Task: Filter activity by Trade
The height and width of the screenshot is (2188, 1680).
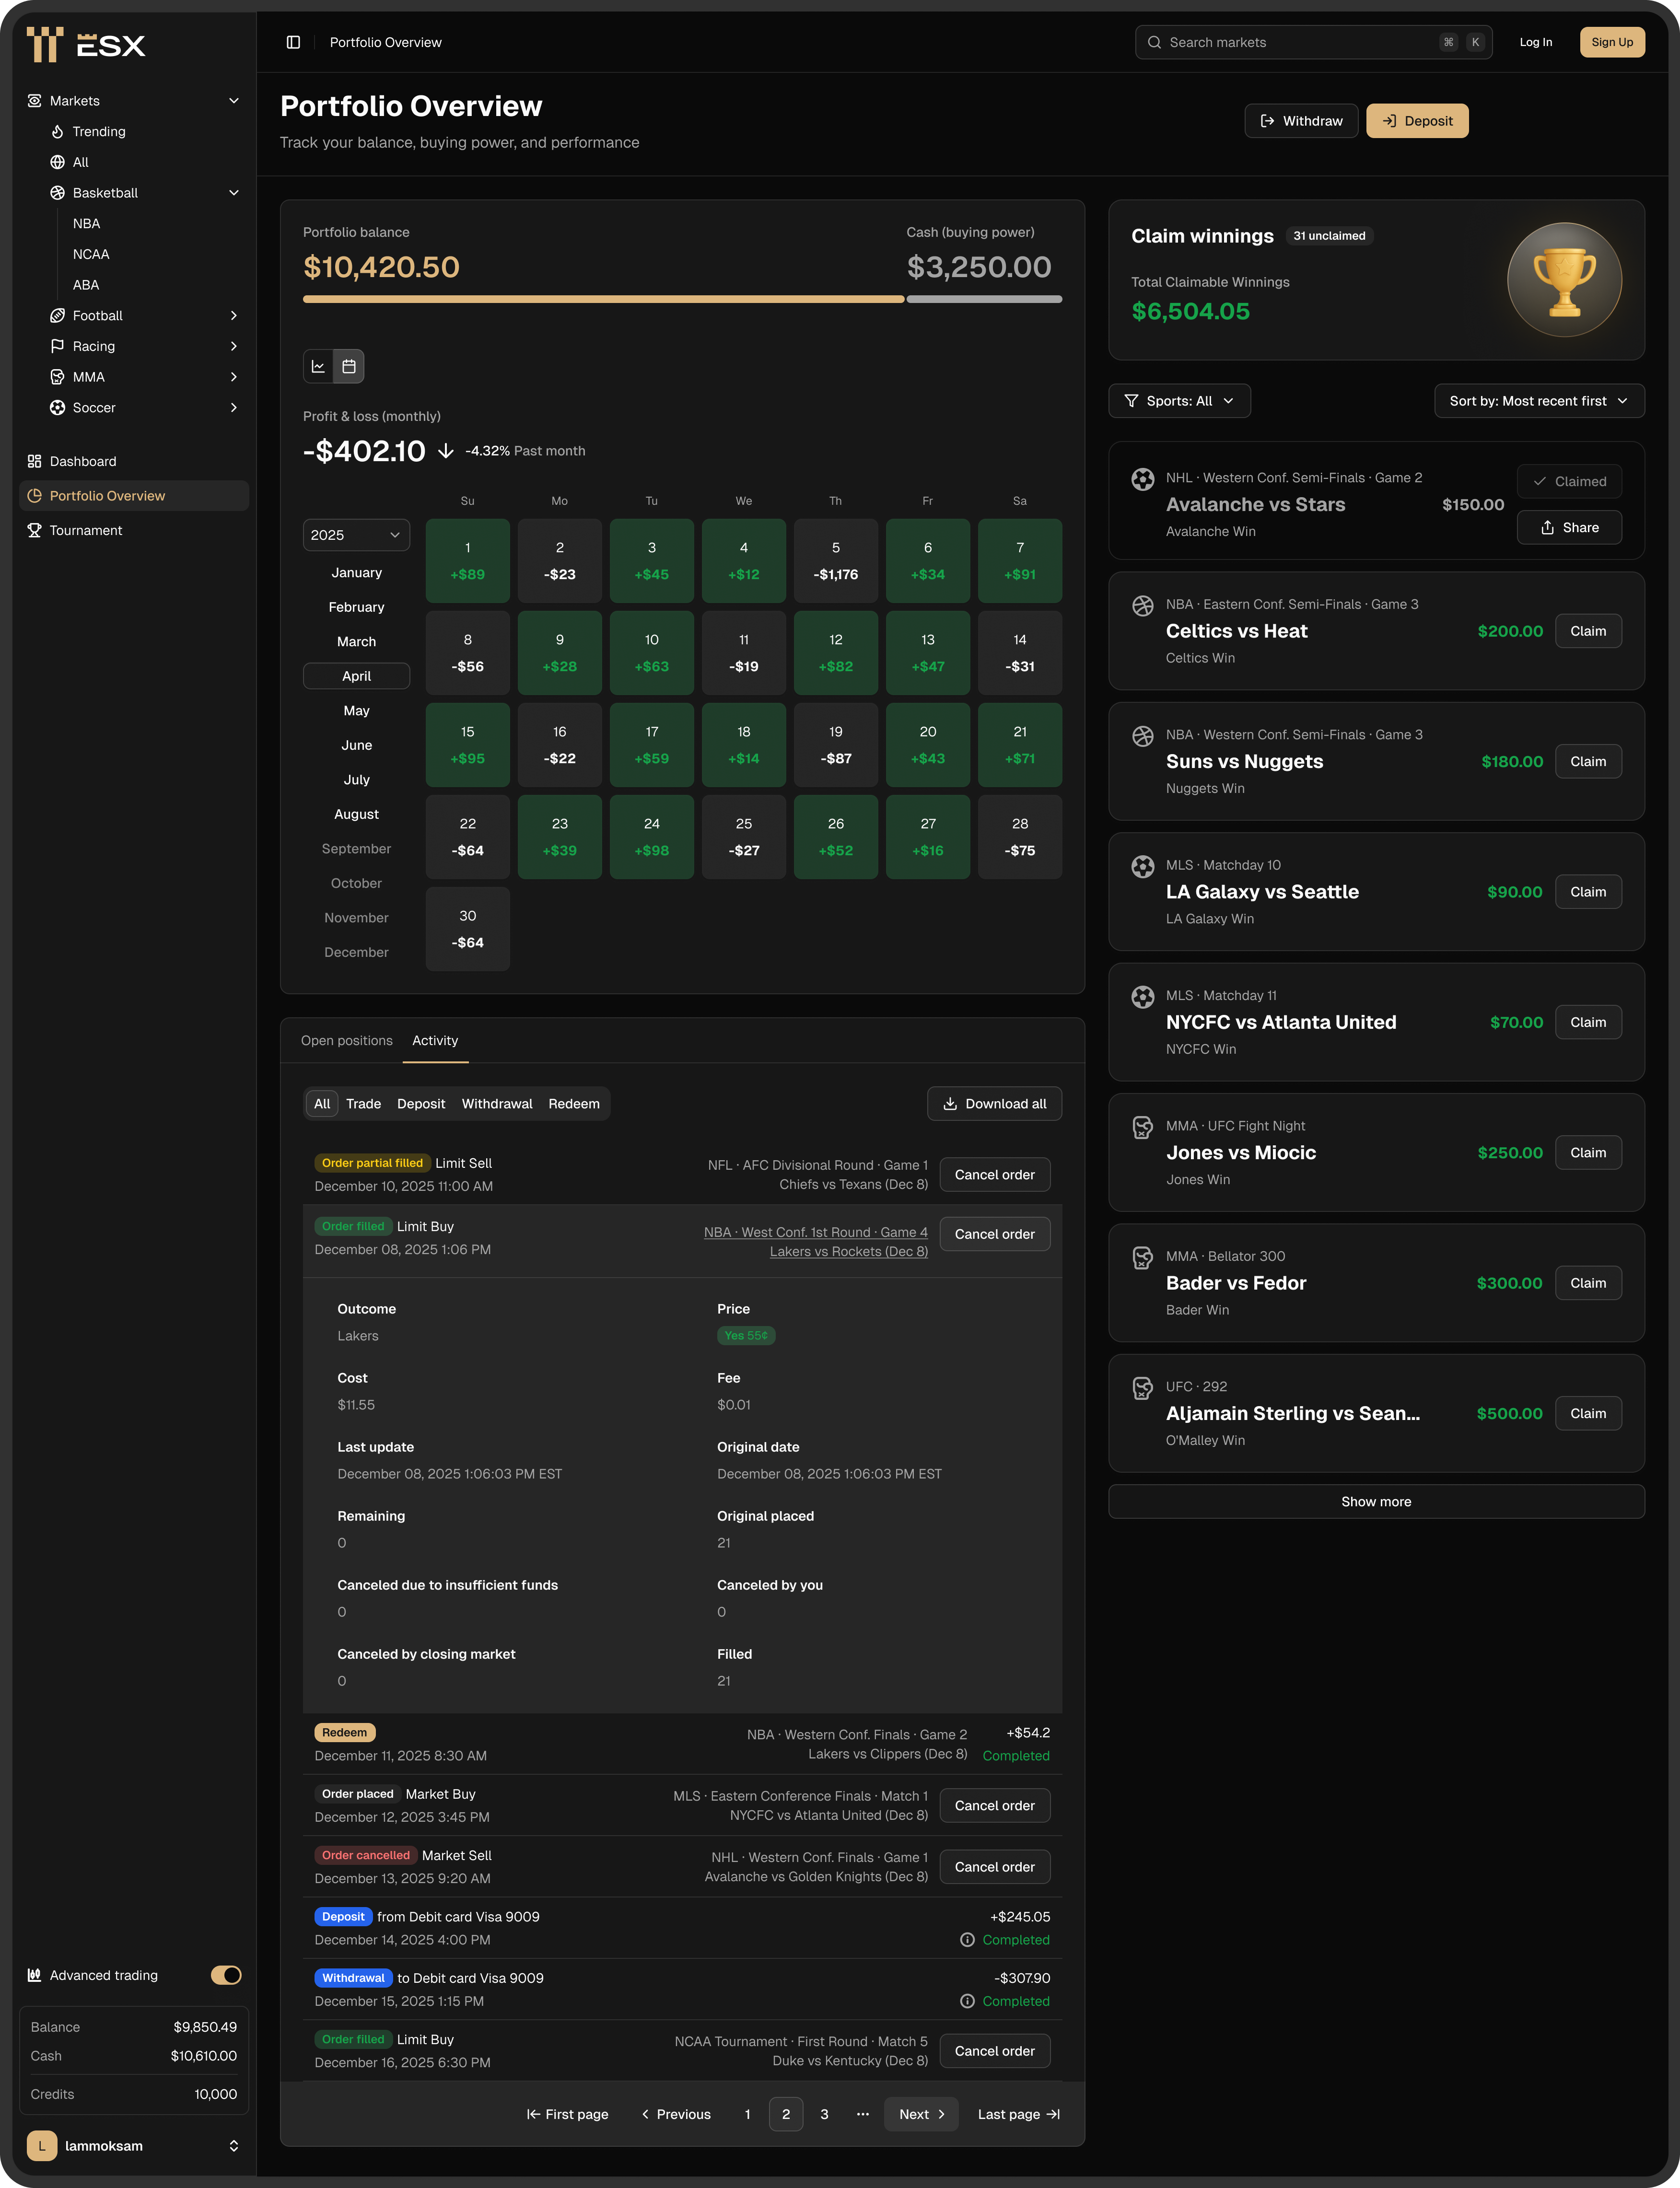Action: coord(363,1103)
